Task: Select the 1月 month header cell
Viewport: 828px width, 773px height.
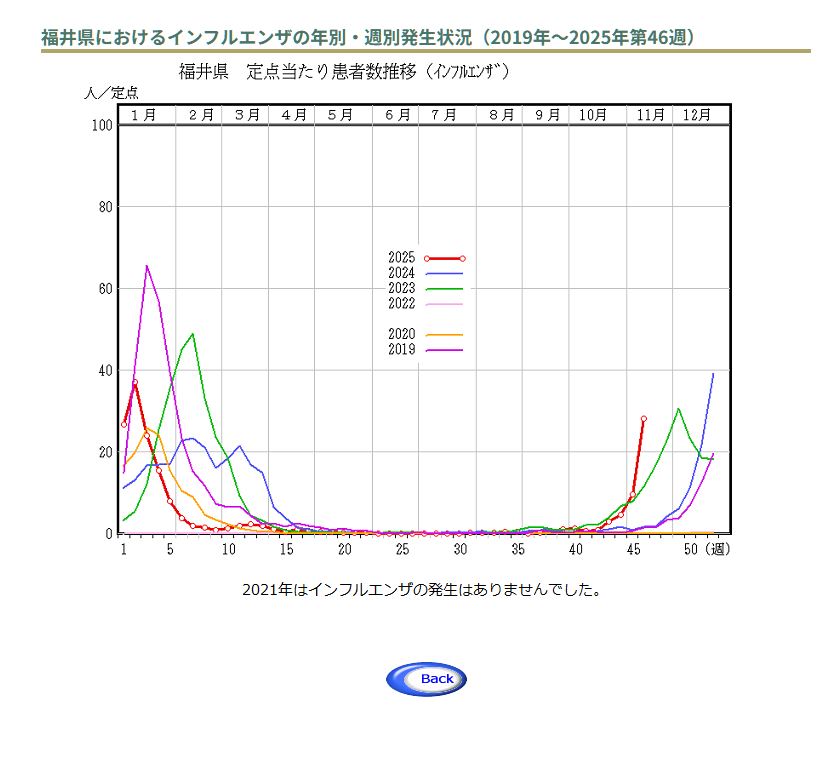Action: pos(144,115)
